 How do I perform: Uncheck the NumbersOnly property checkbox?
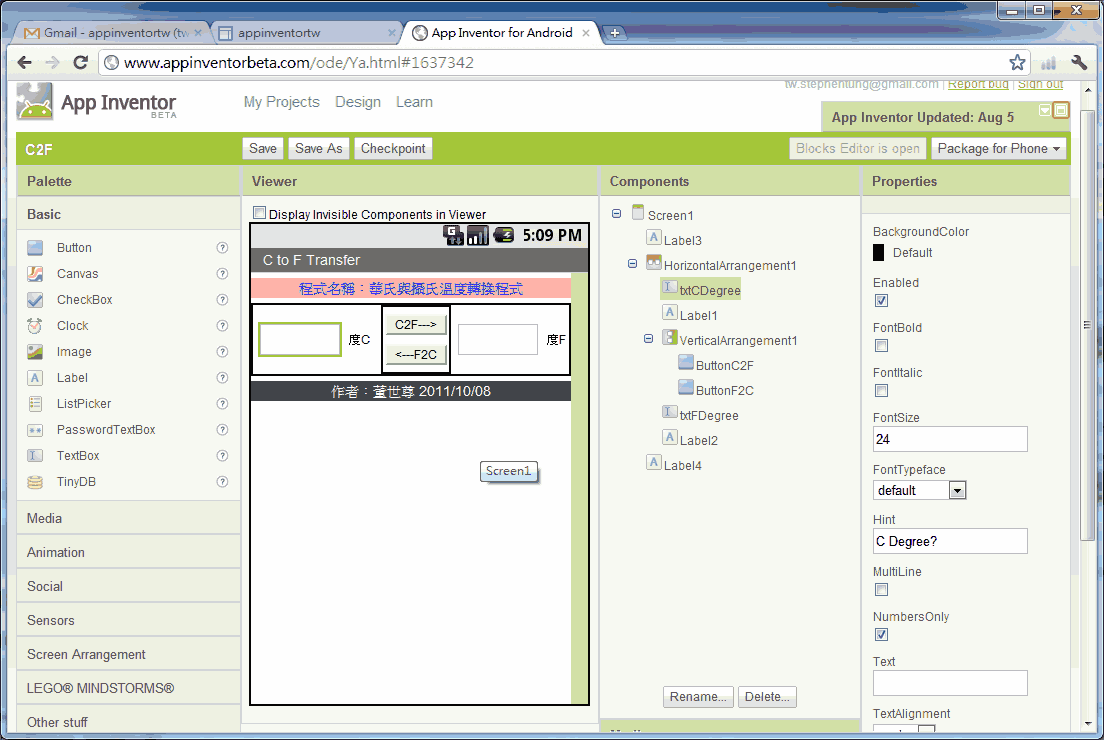[881, 635]
